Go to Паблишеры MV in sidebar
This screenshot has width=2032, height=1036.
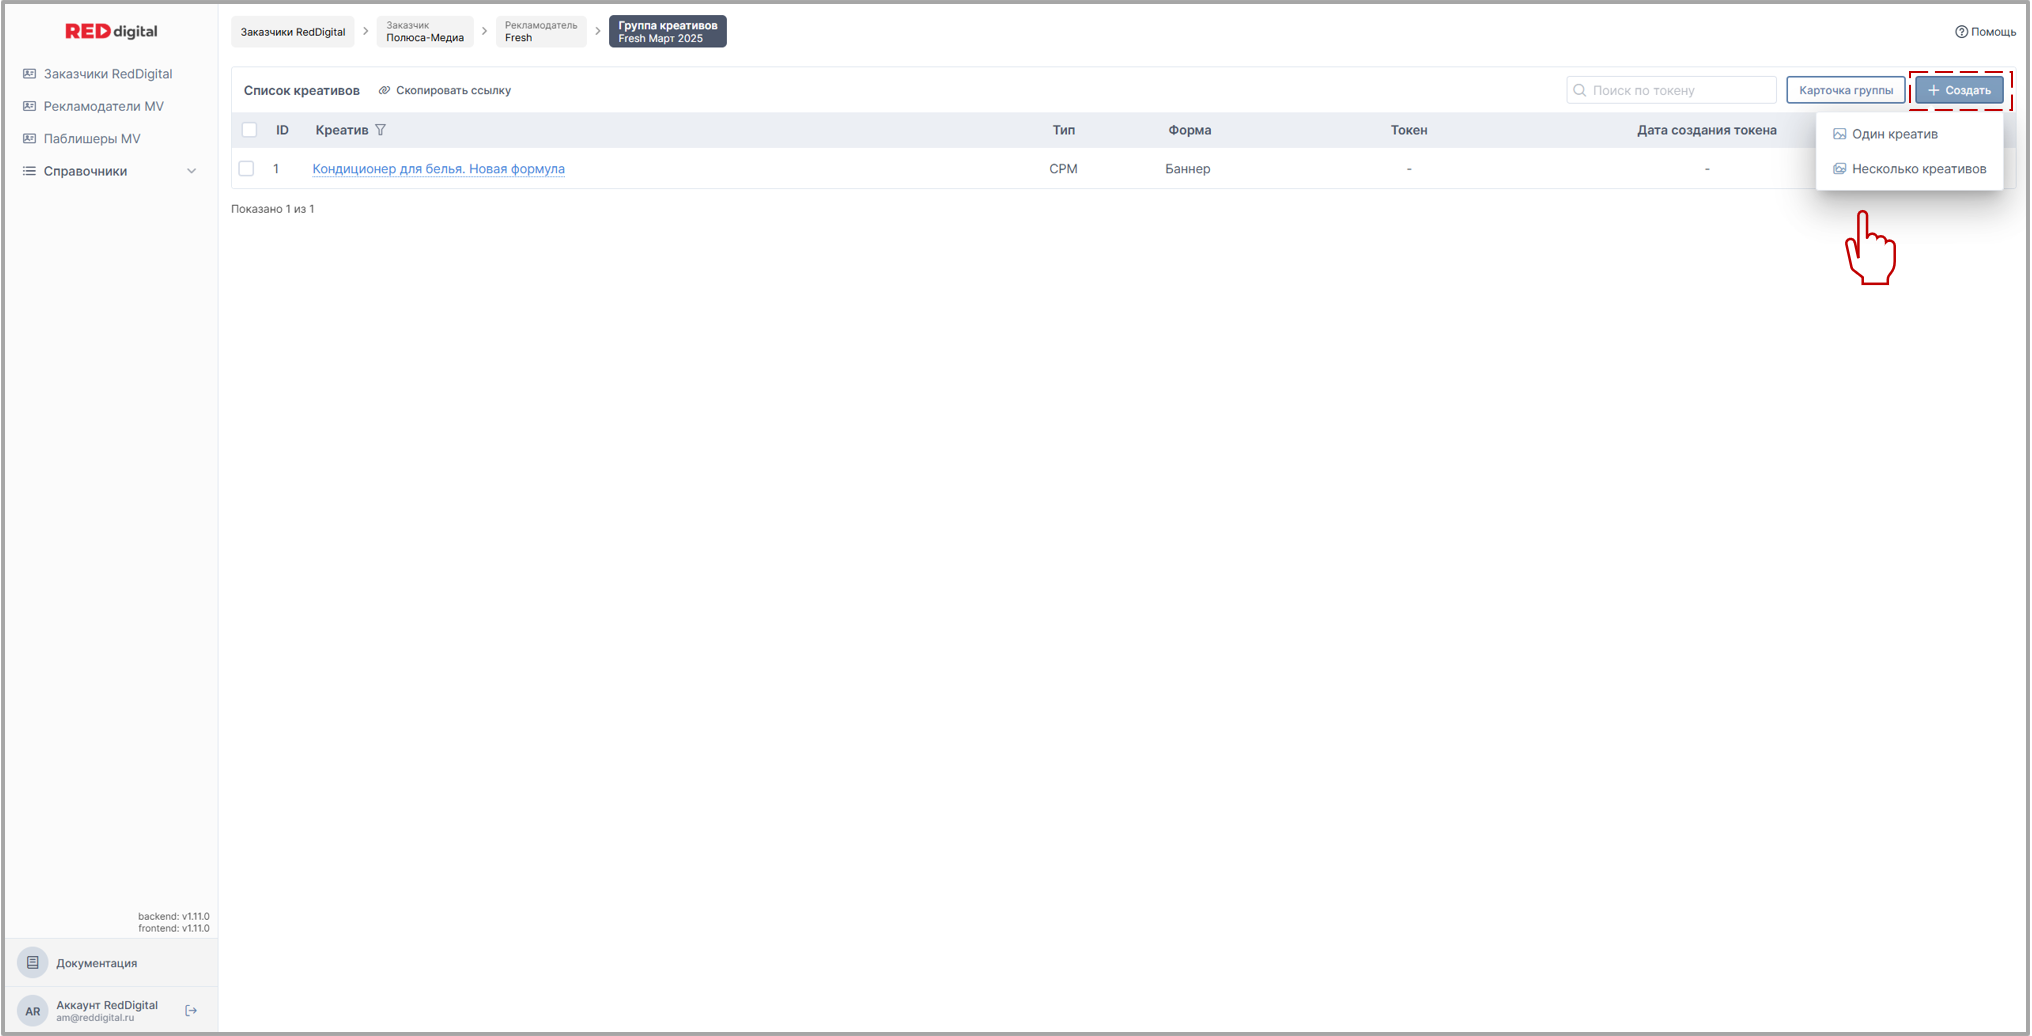pos(92,139)
